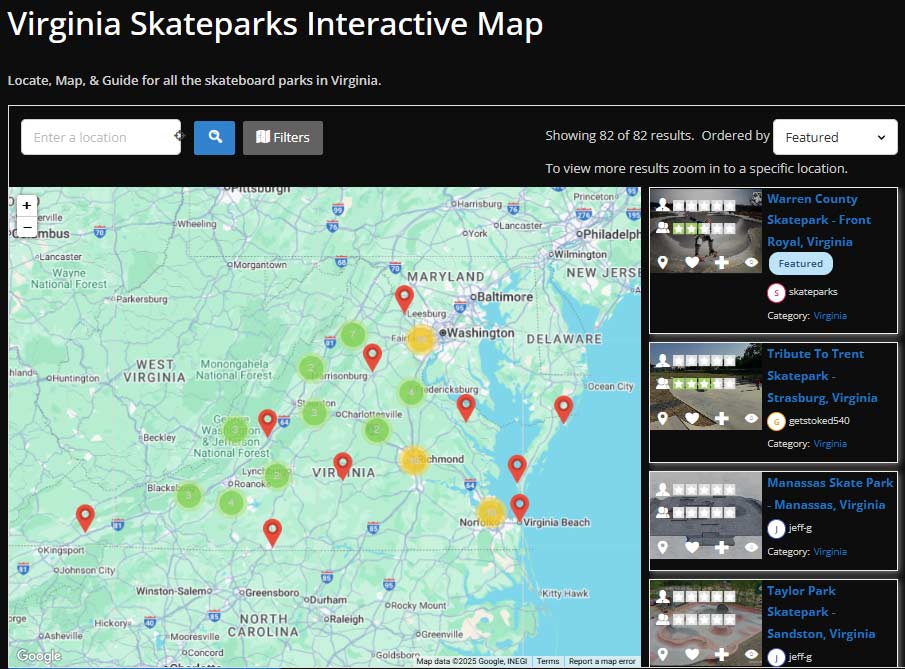Click the location pin icon on Warren County card
The image size is (905, 669).
(662, 262)
